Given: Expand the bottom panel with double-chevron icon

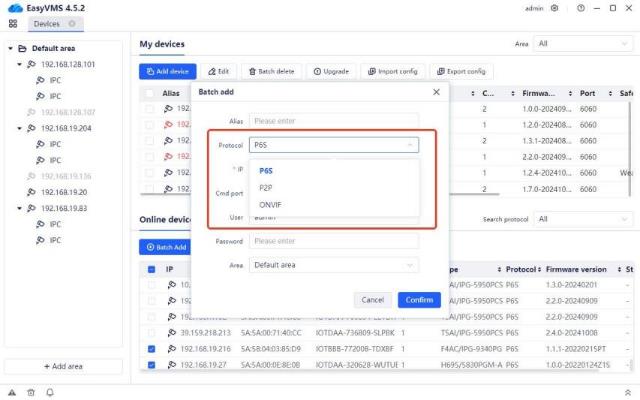Looking at the screenshot, I should [625, 391].
